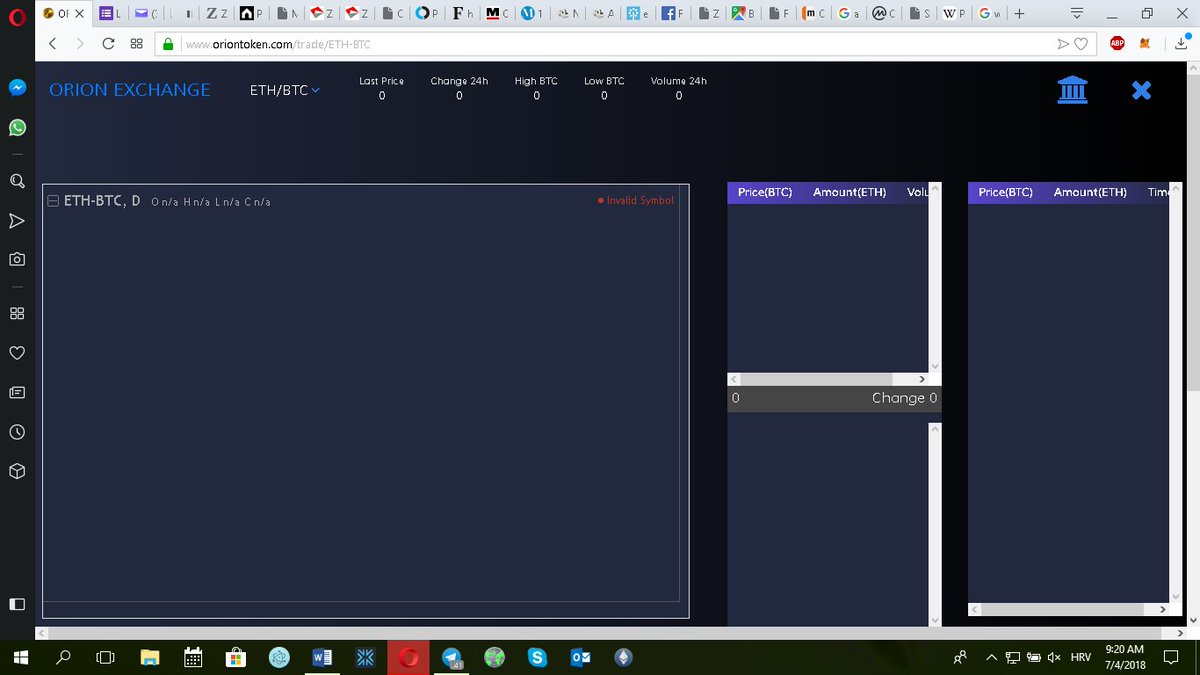Reload the page with the refresh icon
The width and height of the screenshot is (1200, 675).
[x=108, y=44]
